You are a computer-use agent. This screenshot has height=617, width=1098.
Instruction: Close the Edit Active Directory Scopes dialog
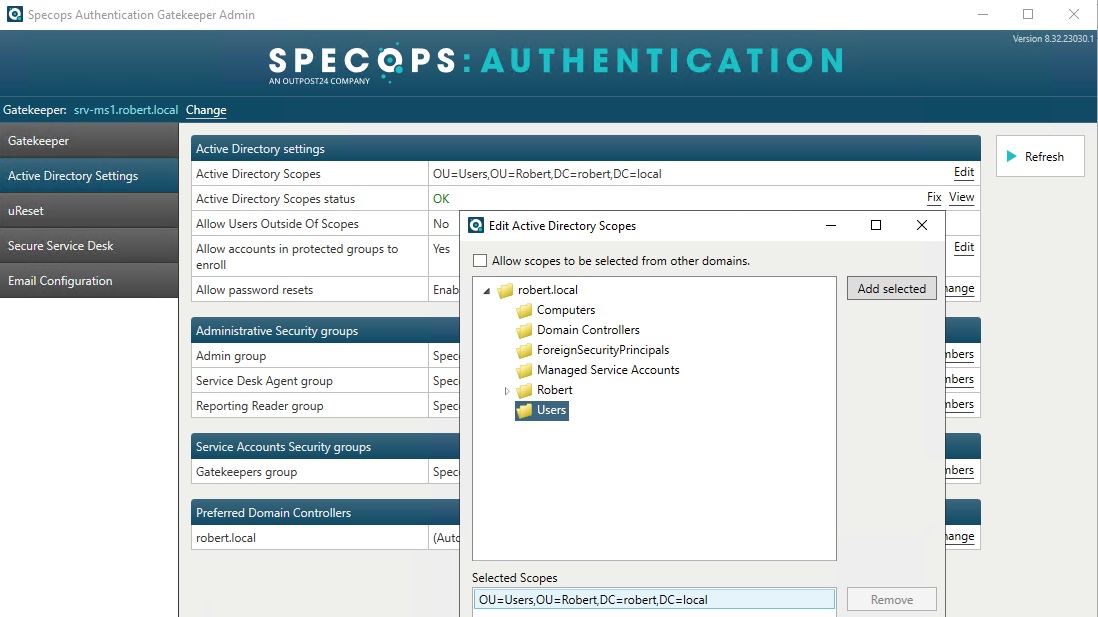(922, 226)
